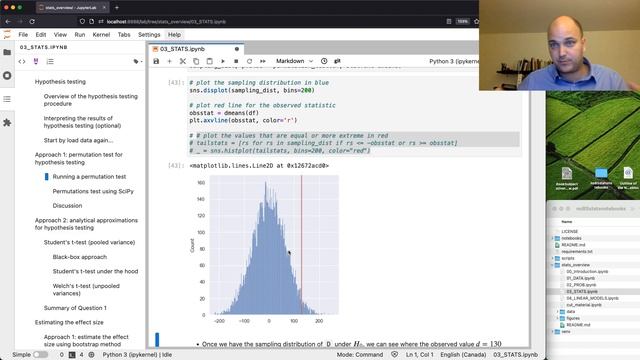Click the terminal count icon in status bar
The image size is (640, 360).
[x=72, y=355]
